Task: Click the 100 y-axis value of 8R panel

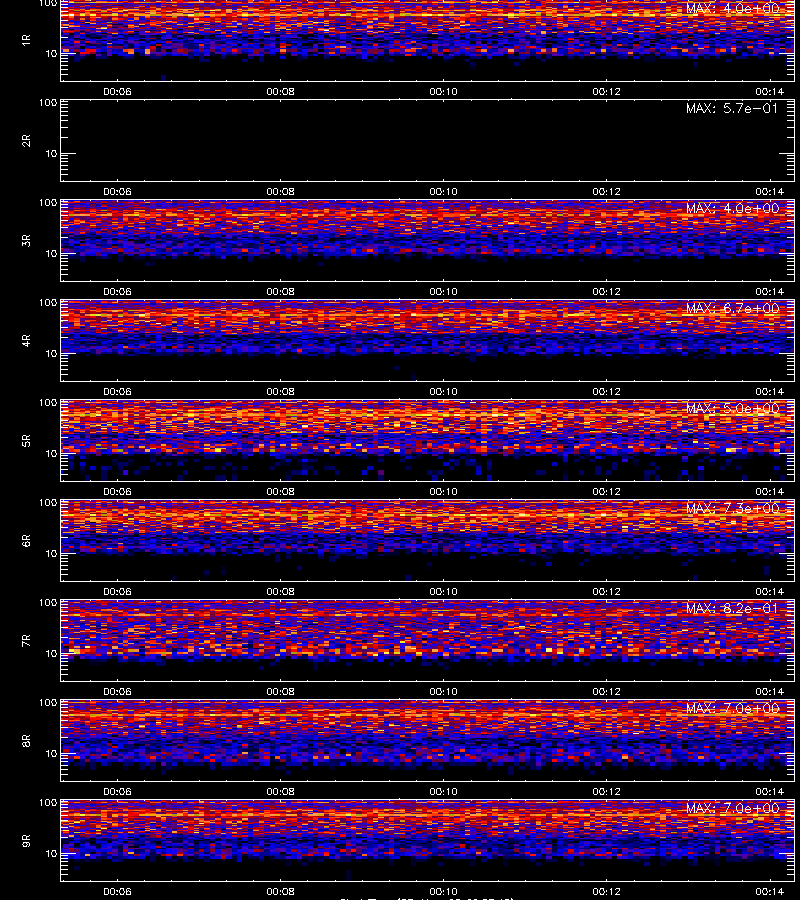Action: (x=48, y=703)
